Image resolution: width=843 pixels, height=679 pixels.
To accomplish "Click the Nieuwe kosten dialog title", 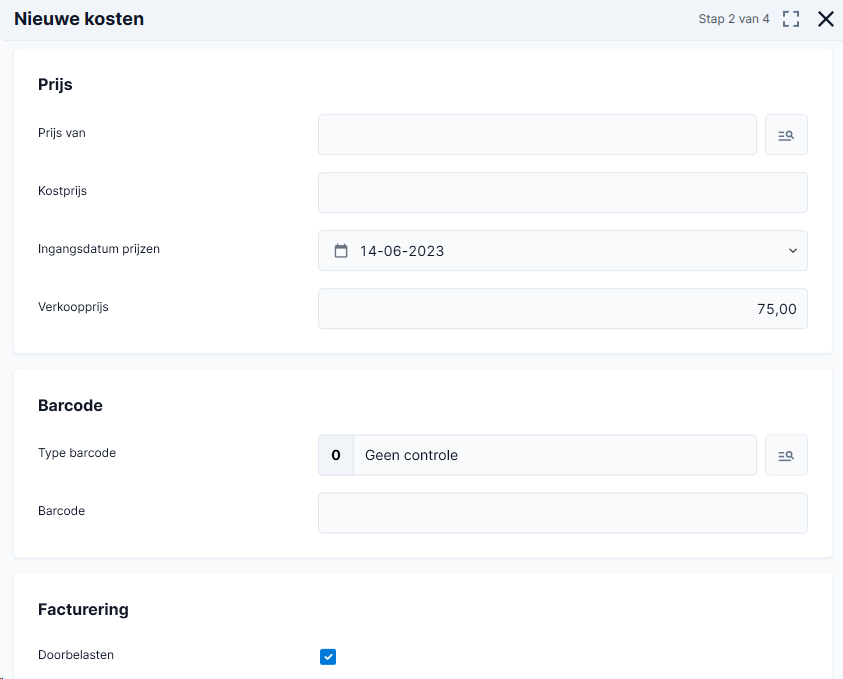I will point(79,19).
